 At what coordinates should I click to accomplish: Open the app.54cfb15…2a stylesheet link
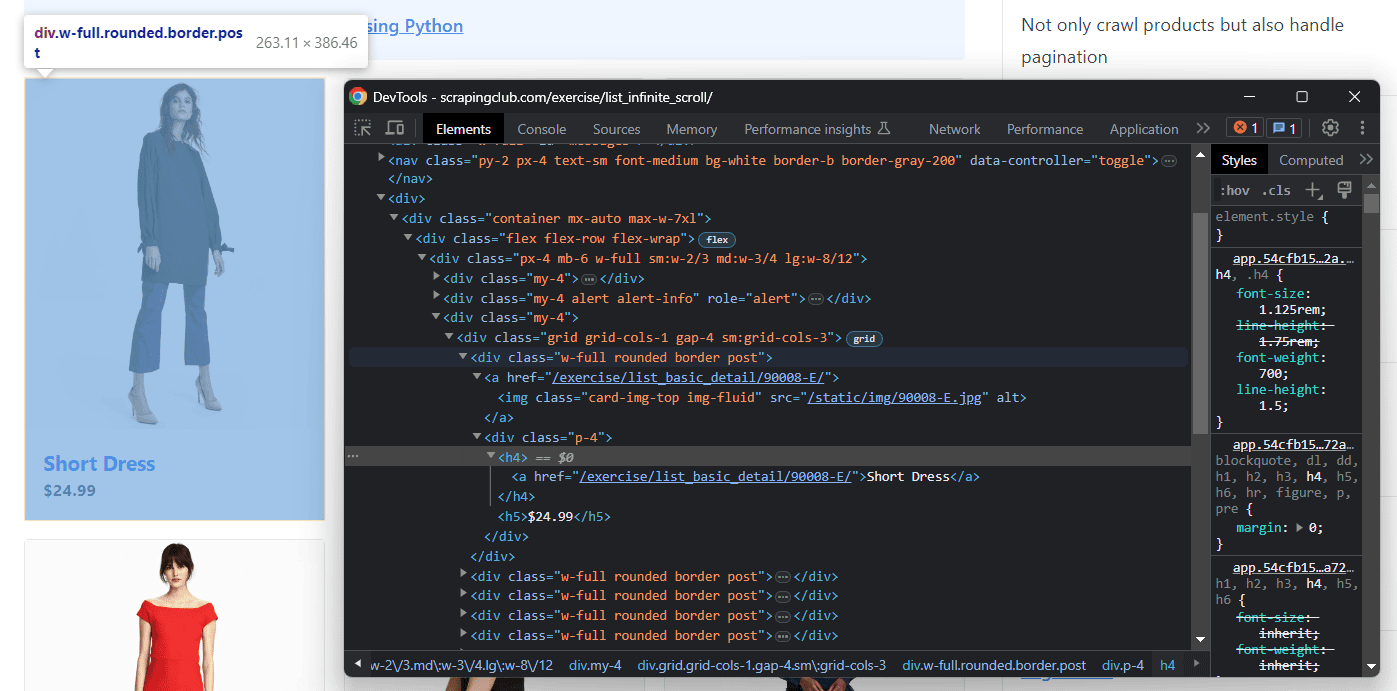[x=1293, y=258]
